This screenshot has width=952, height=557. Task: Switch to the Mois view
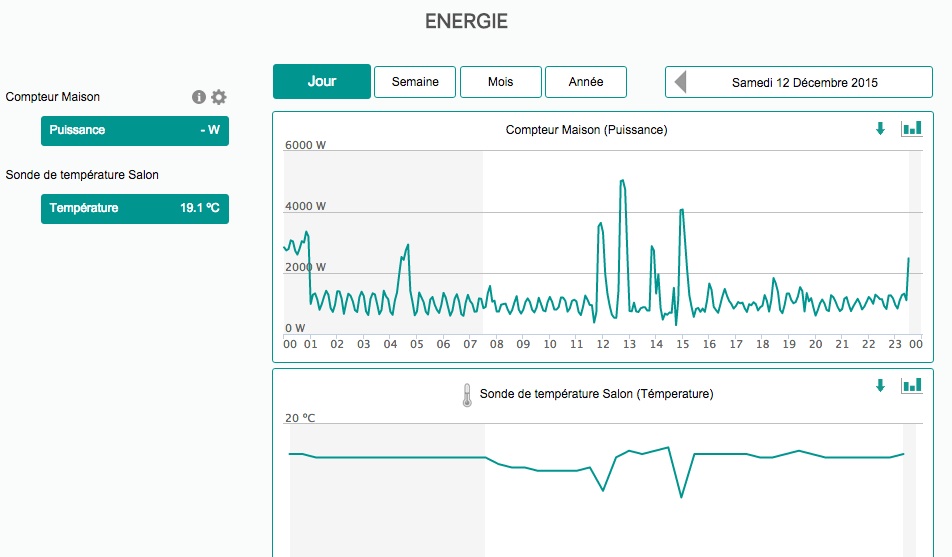click(x=500, y=82)
